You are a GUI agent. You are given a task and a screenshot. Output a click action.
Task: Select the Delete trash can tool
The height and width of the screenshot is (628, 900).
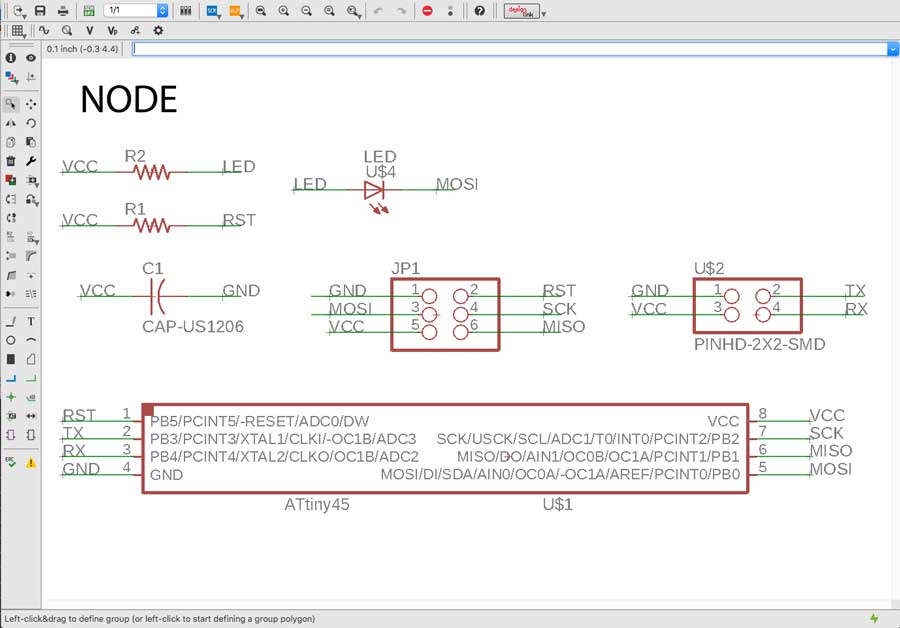pyautogui.click(x=11, y=160)
